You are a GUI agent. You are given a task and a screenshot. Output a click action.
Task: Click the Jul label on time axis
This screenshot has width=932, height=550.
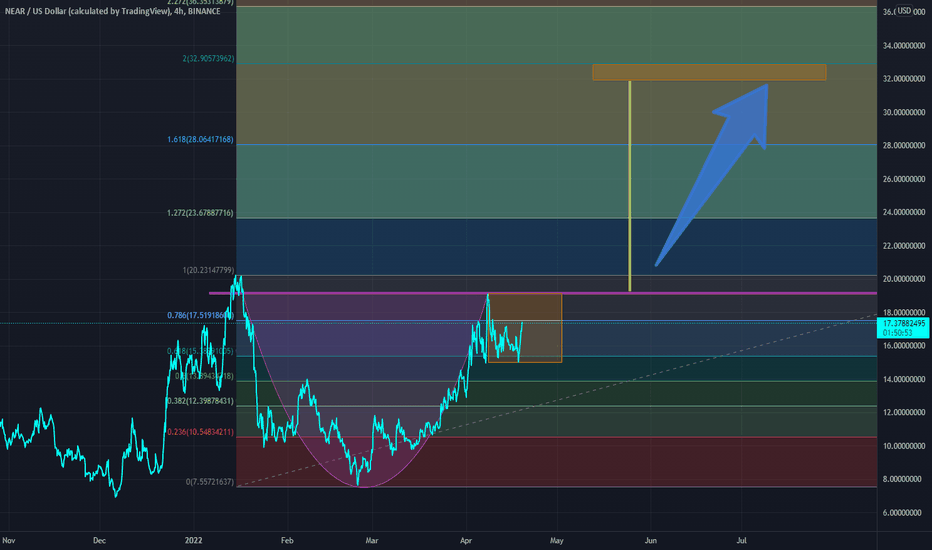pyautogui.click(x=741, y=540)
